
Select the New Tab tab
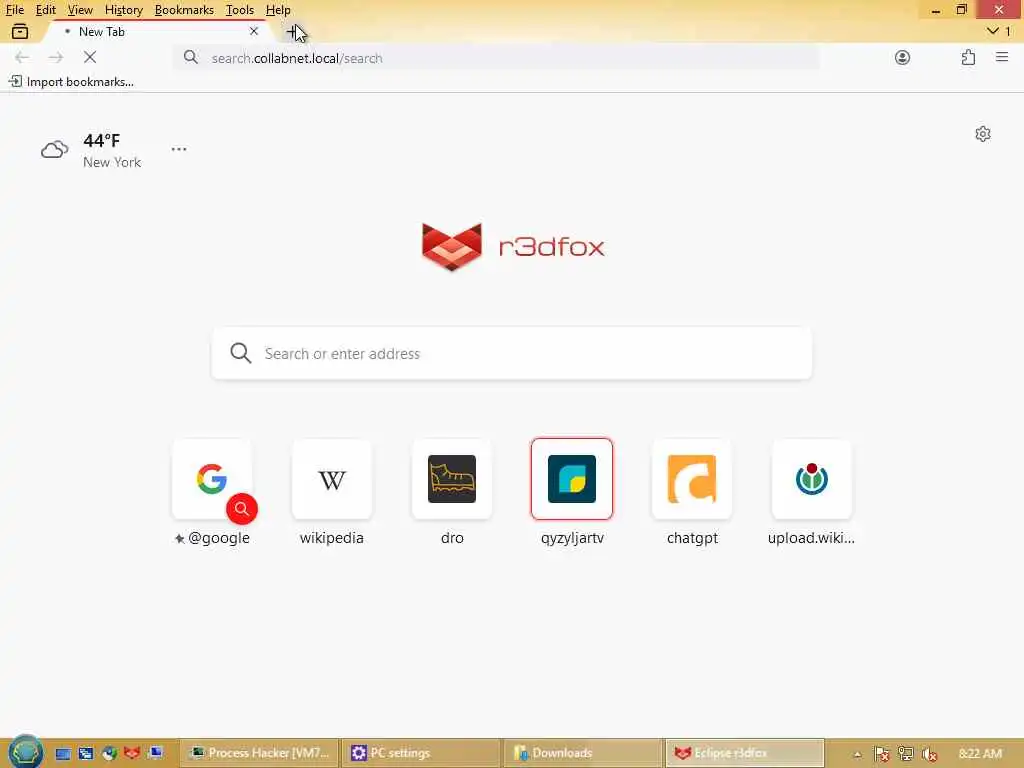(157, 31)
